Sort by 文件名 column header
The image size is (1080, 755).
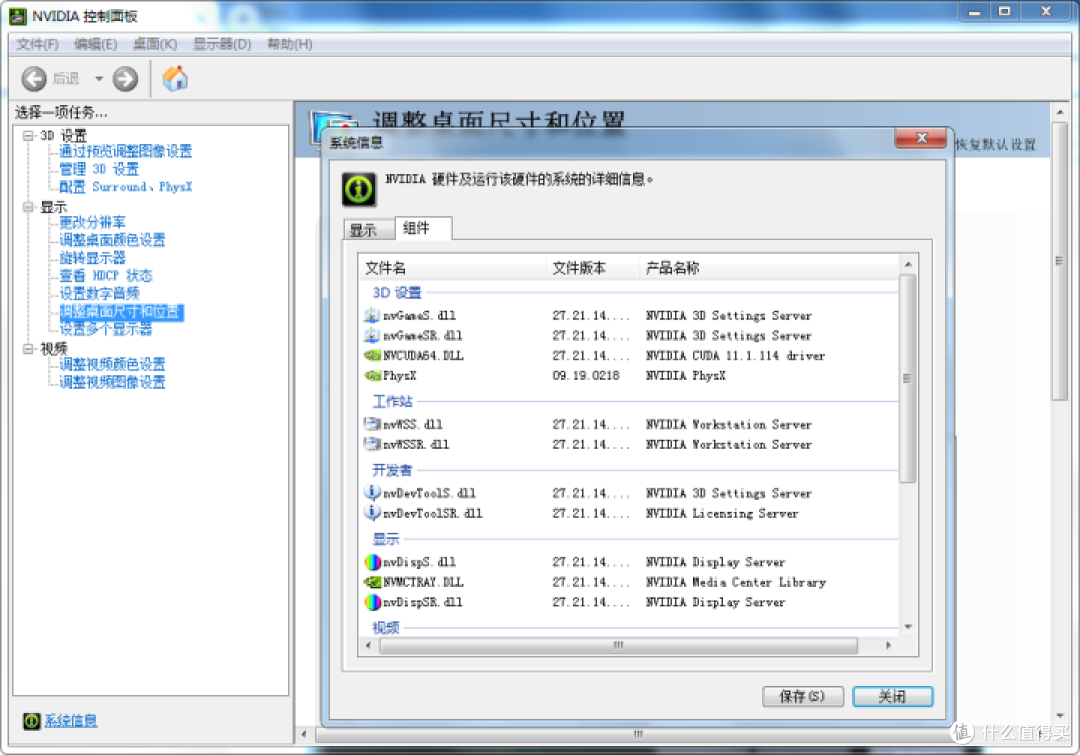tap(453, 267)
